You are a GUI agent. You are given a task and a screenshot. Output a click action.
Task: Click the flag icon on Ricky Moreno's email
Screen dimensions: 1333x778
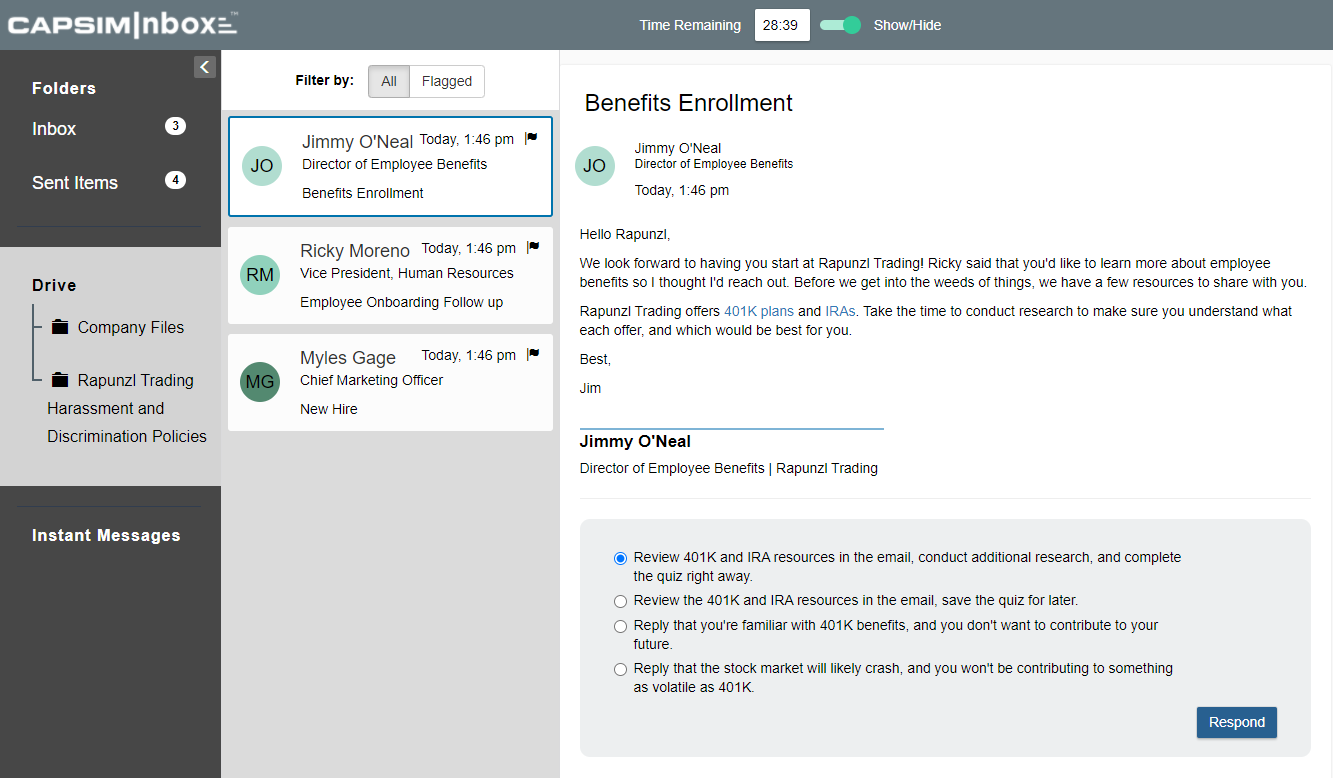tap(533, 248)
